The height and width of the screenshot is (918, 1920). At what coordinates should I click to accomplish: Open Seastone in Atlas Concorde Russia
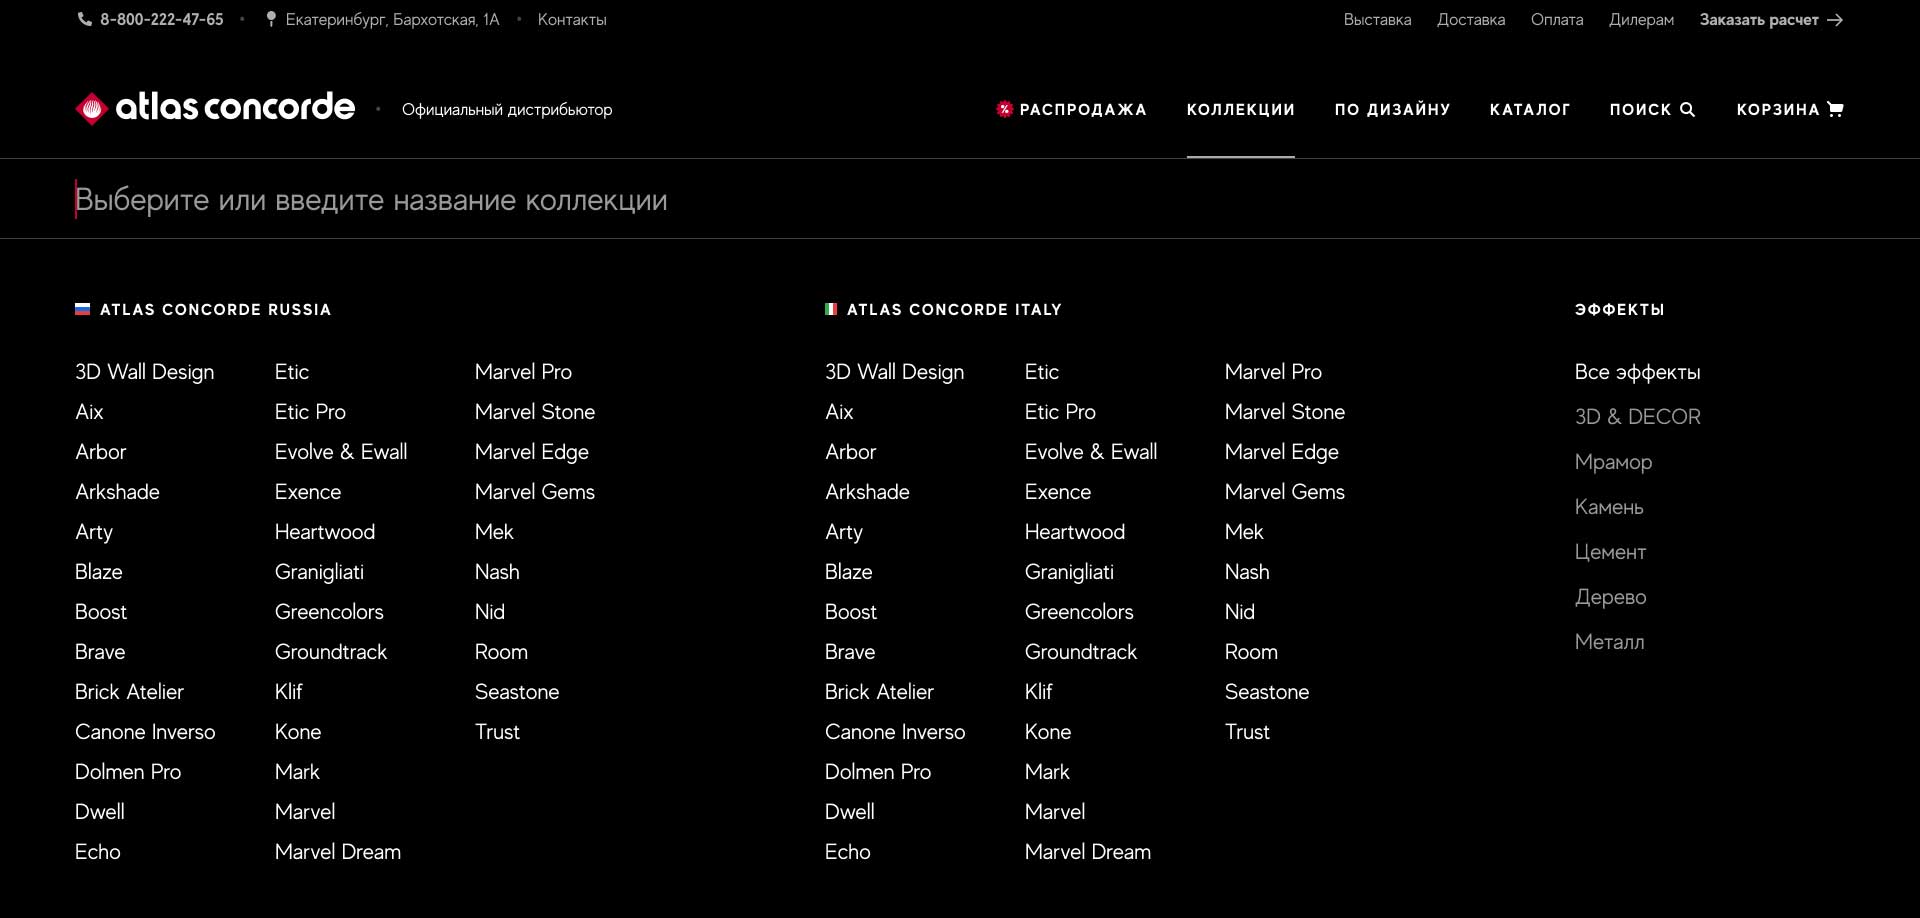(x=517, y=692)
